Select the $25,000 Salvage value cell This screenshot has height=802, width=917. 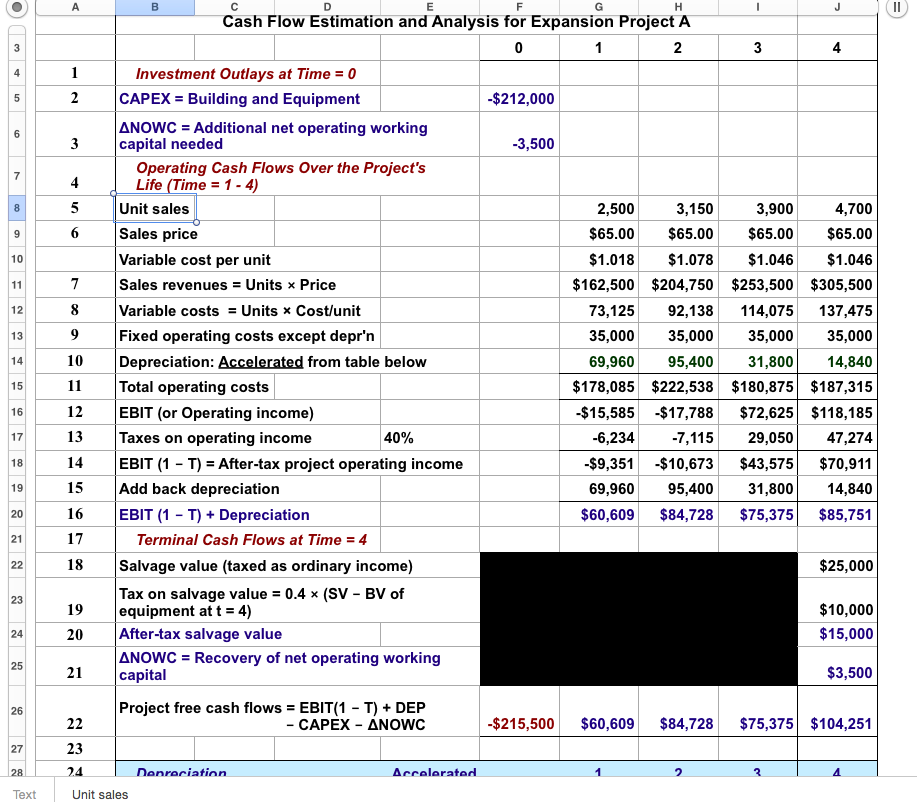coord(837,566)
